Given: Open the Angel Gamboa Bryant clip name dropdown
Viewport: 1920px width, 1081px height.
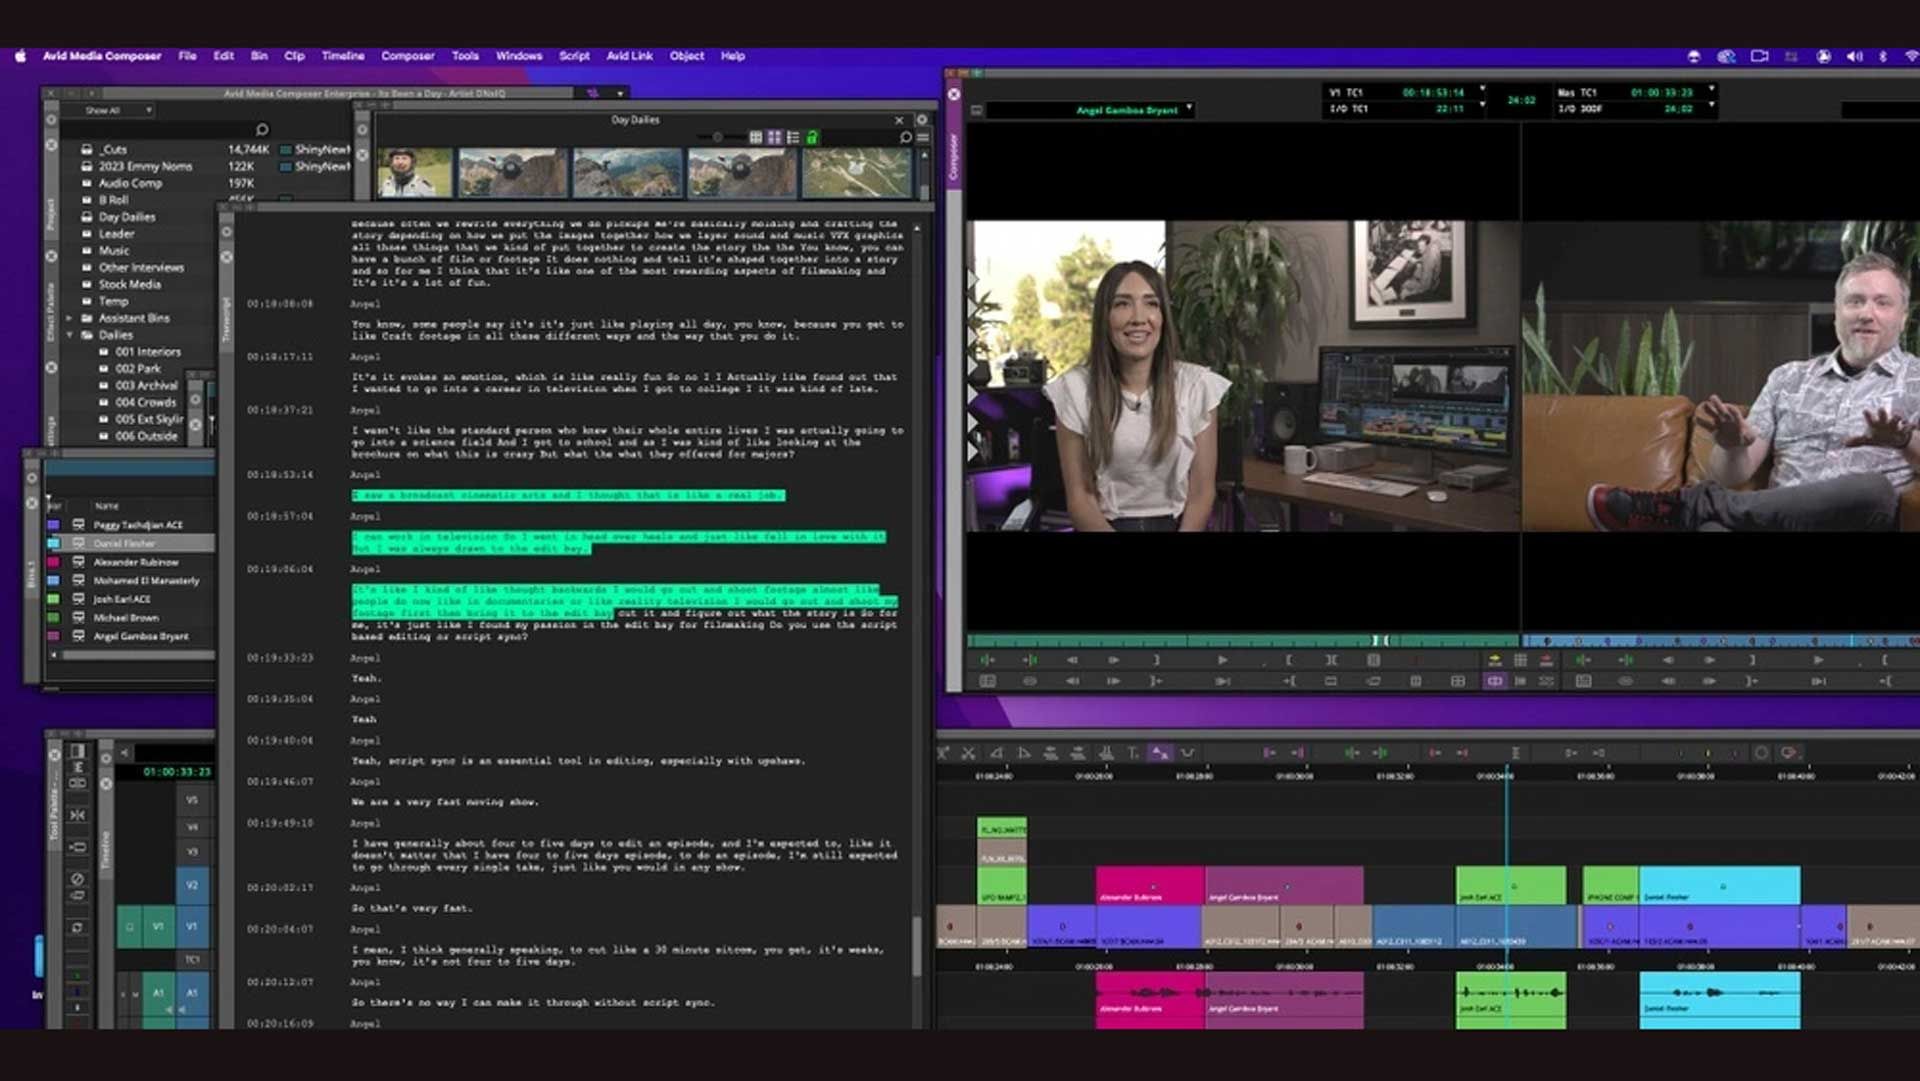Looking at the screenshot, I should coord(1190,111).
